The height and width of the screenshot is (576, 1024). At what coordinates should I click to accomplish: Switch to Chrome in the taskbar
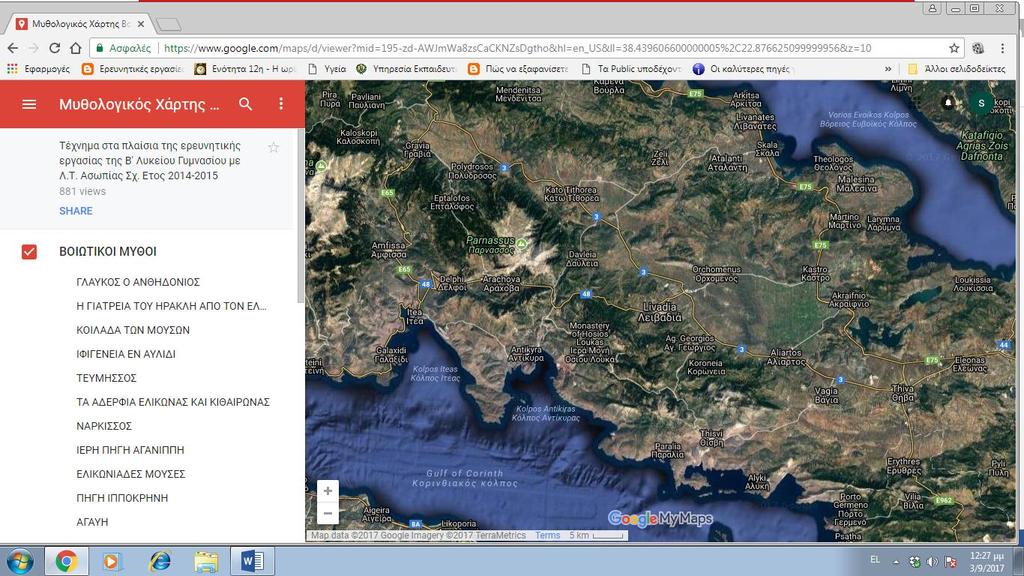tap(66, 561)
